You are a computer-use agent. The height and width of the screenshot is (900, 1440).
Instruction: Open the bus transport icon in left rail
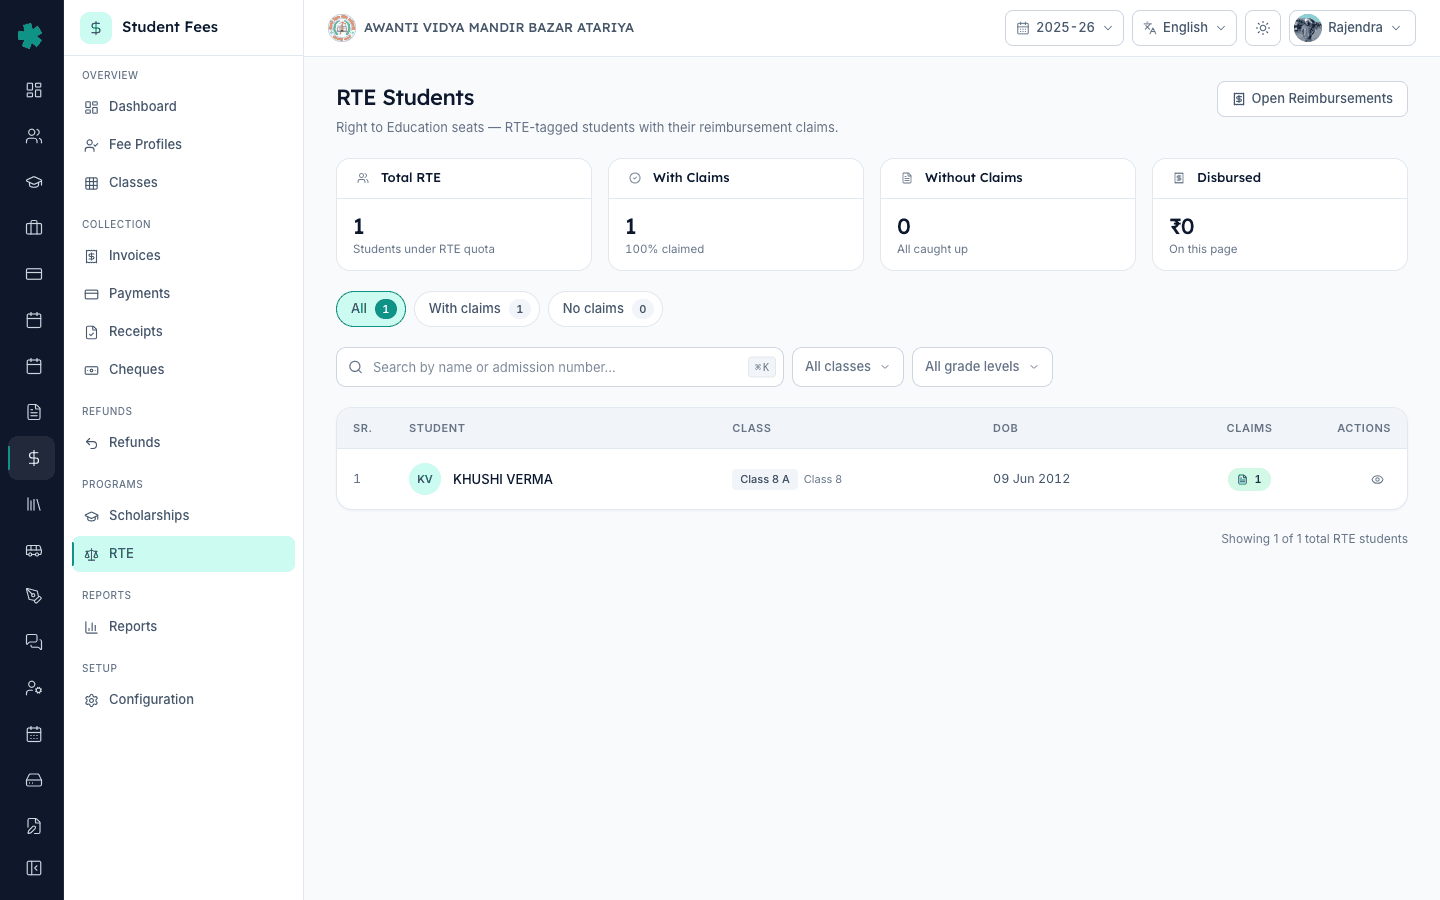point(34,550)
